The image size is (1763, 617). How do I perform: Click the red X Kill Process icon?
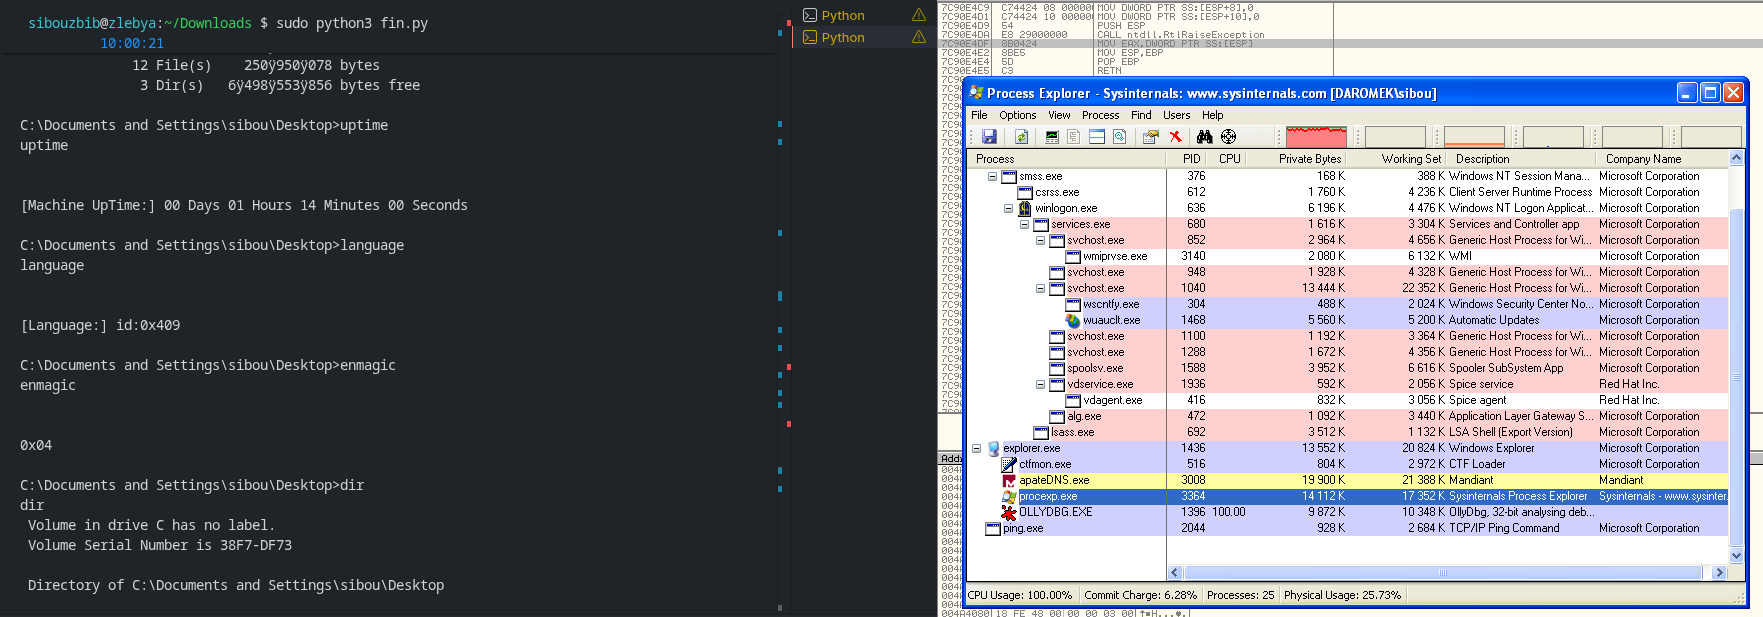coord(1175,137)
